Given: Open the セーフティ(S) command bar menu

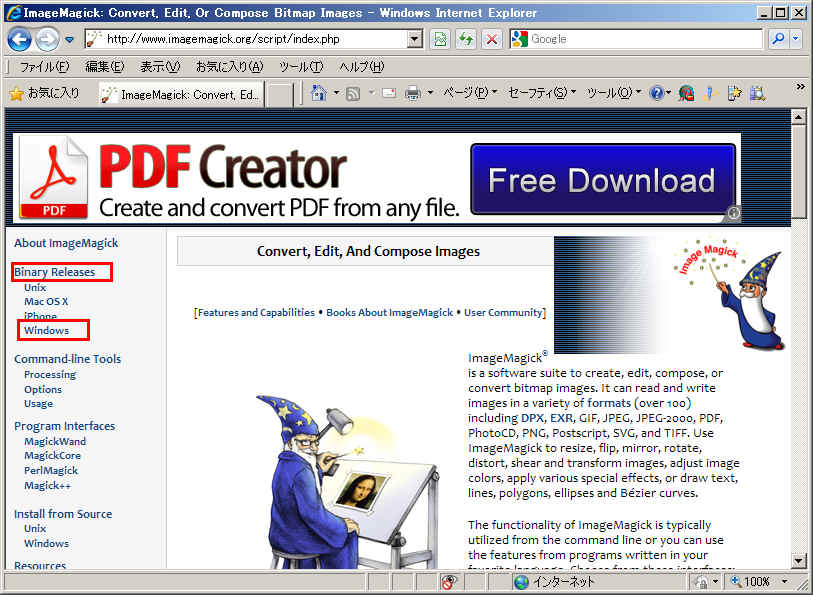Looking at the screenshot, I should [542, 93].
